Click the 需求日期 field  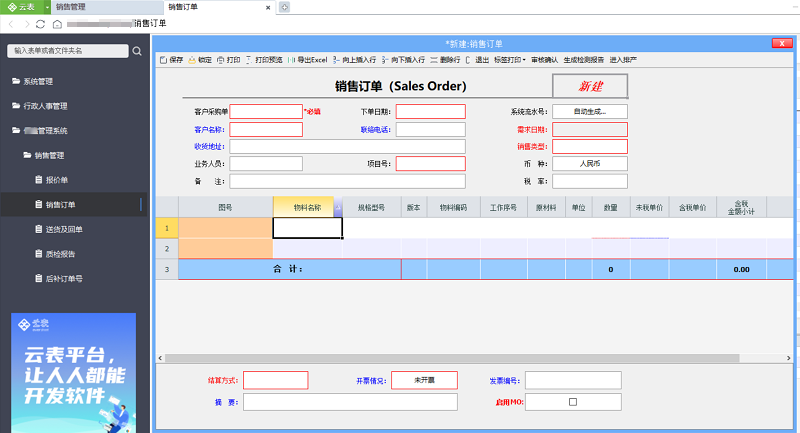(590, 130)
